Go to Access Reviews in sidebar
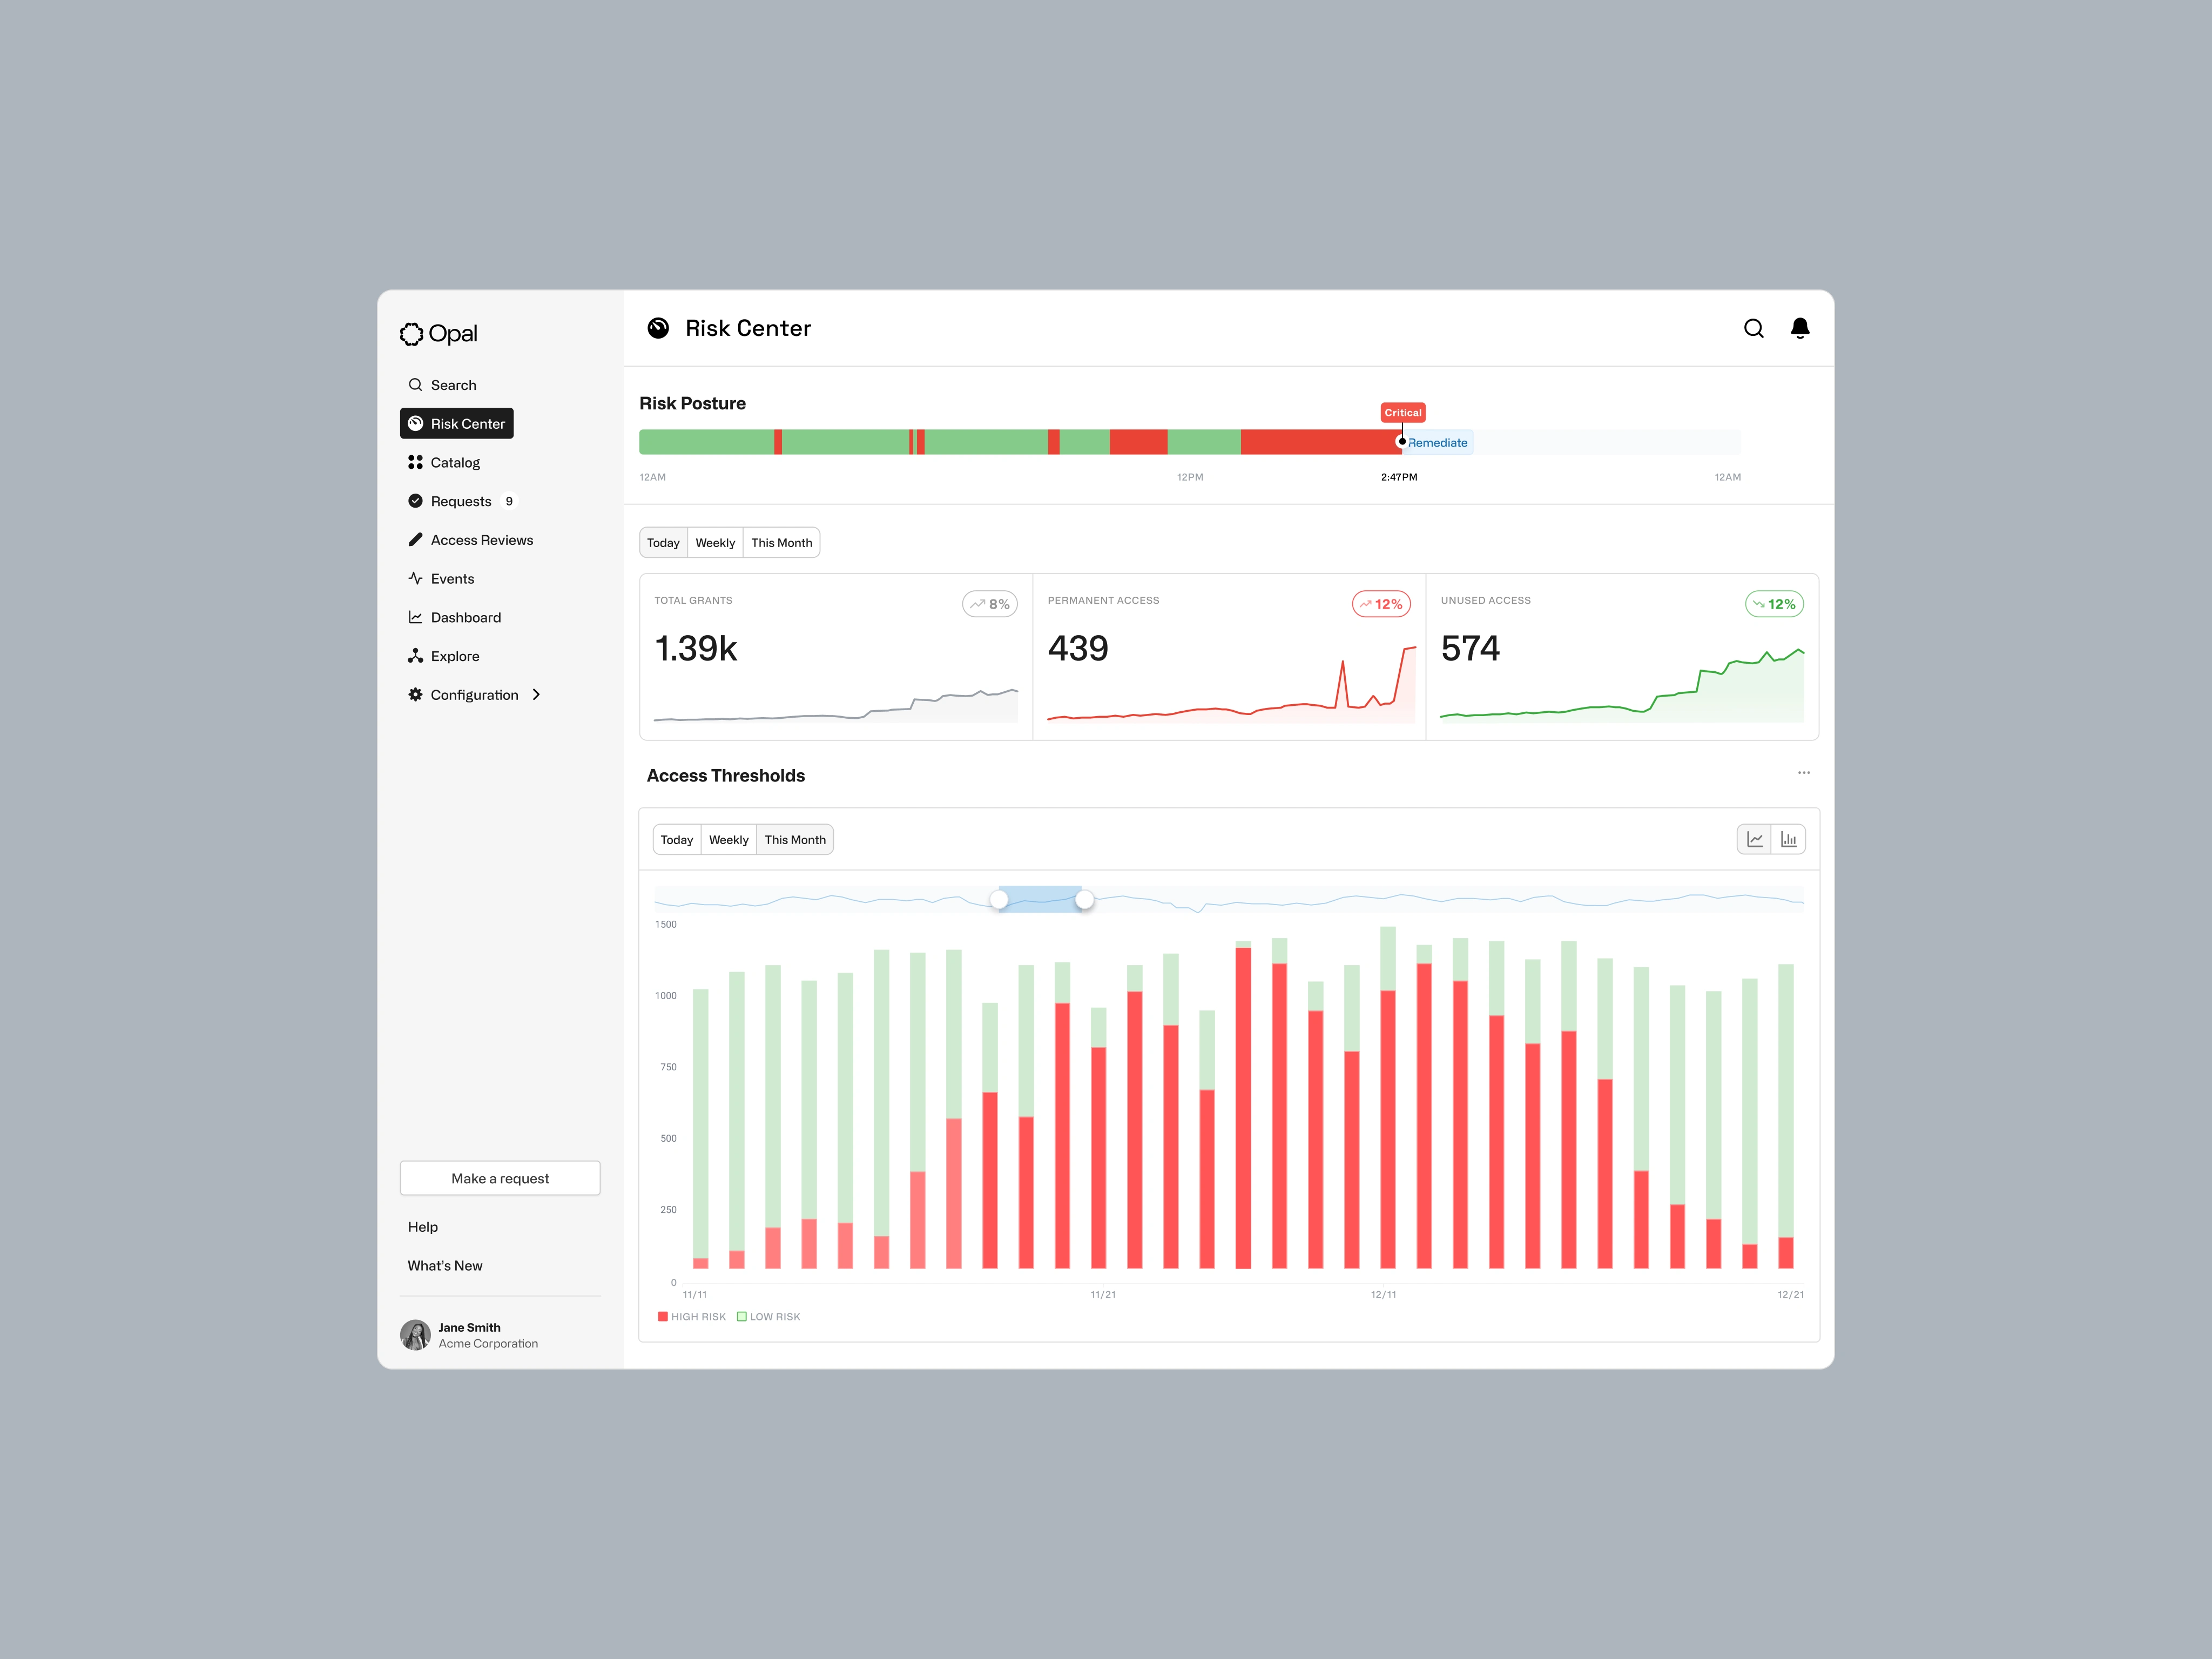 tap(481, 540)
